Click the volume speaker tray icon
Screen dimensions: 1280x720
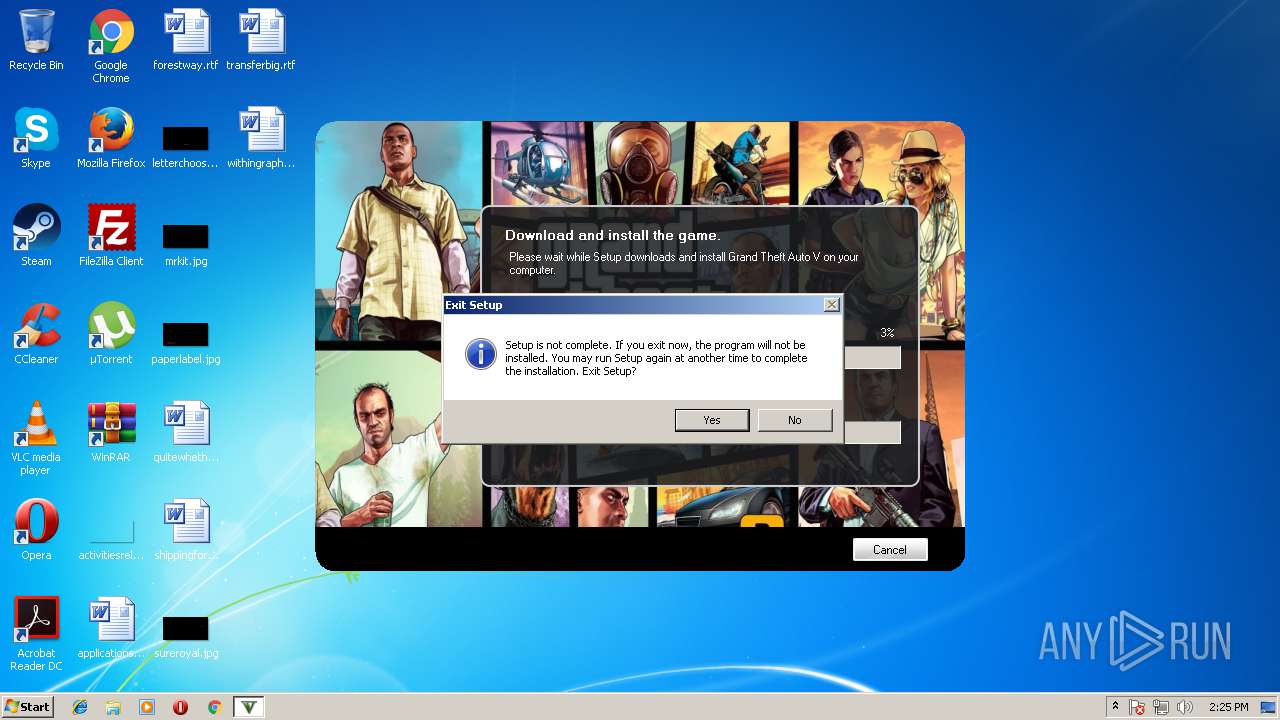(1185, 707)
